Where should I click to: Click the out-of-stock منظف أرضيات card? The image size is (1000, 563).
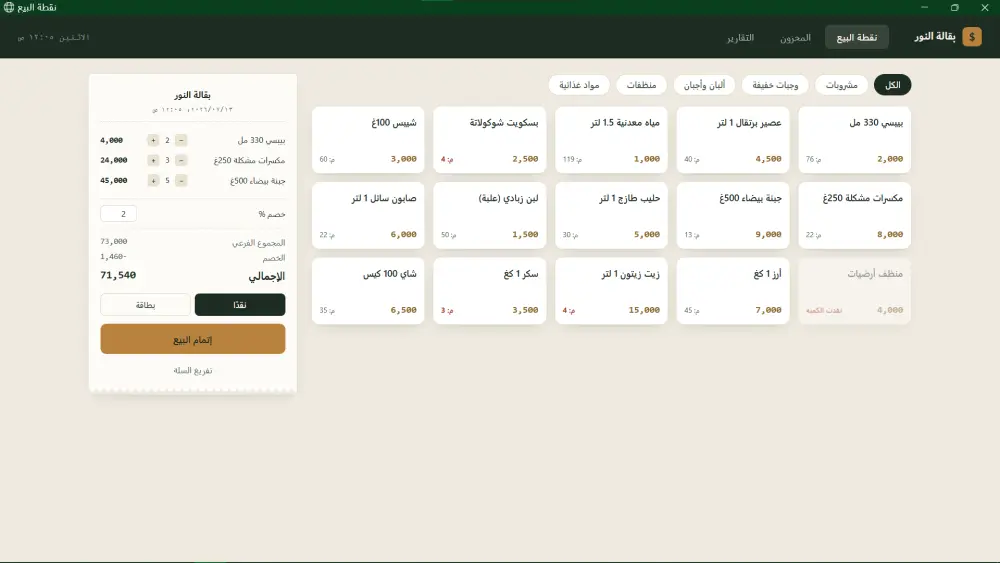855,291
